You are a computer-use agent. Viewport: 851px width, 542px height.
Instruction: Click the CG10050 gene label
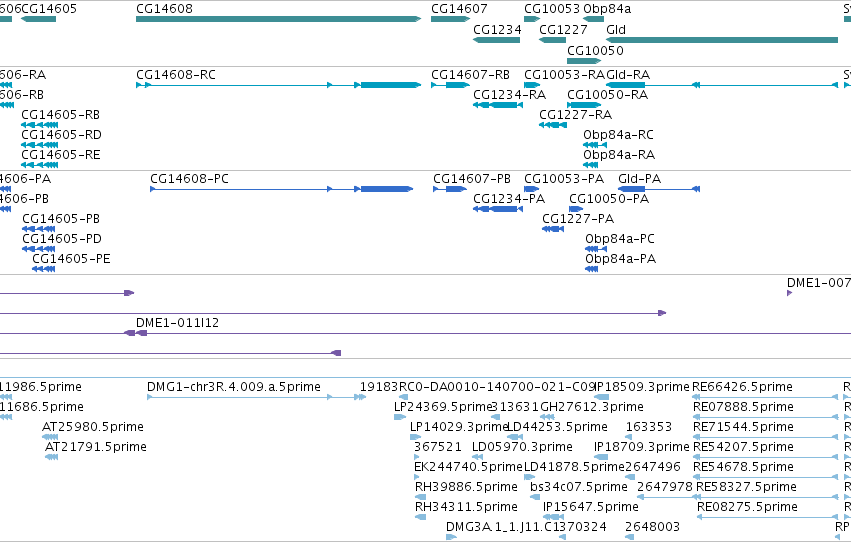tap(595, 50)
